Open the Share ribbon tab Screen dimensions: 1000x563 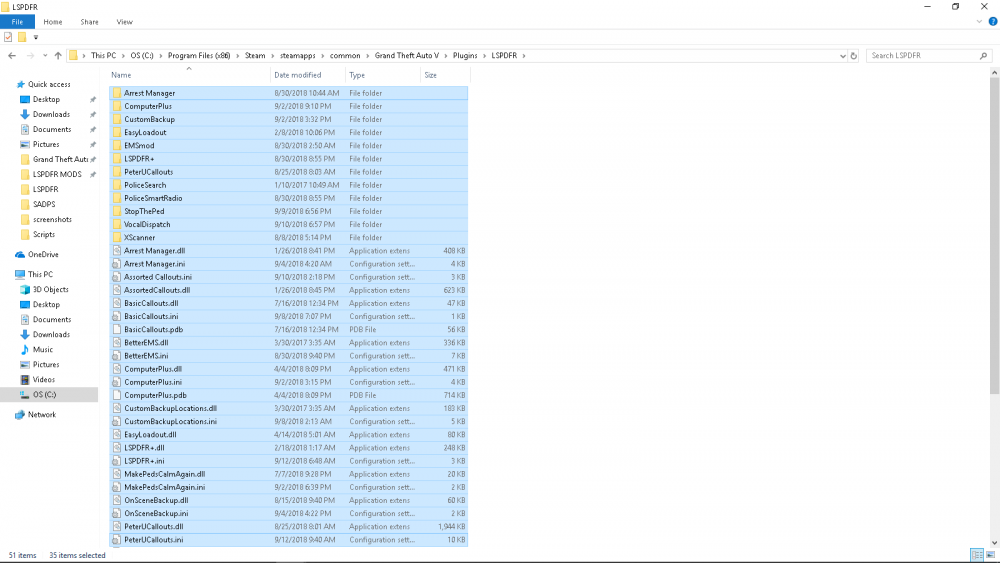(x=89, y=22)
